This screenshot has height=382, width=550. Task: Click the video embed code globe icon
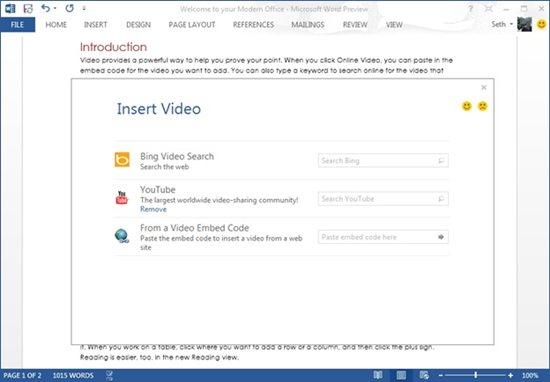pyautogui.click(x=122, y=236)
